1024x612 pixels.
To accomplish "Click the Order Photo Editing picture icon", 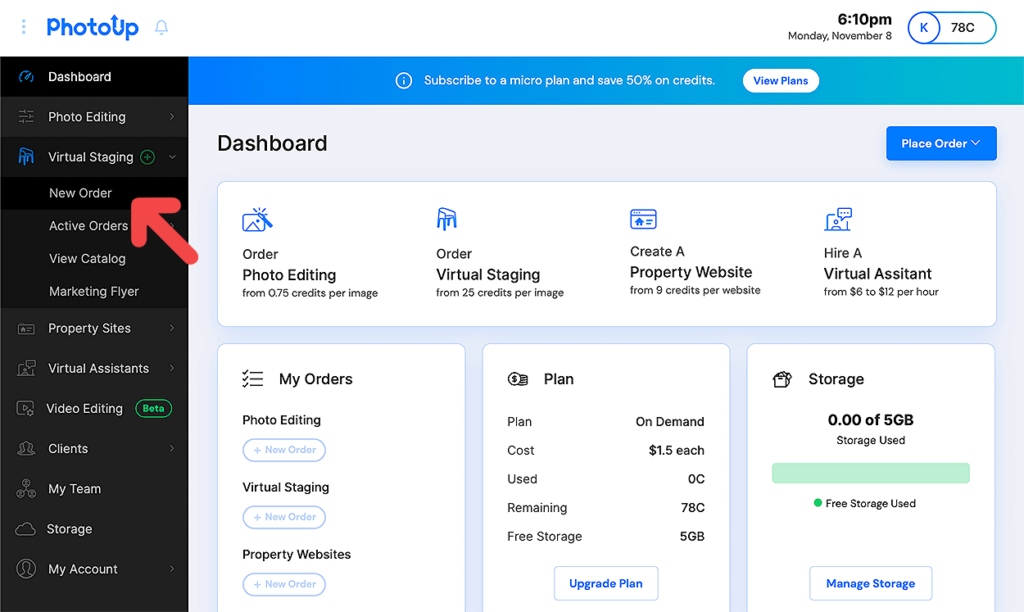I will tap(257, 219).
